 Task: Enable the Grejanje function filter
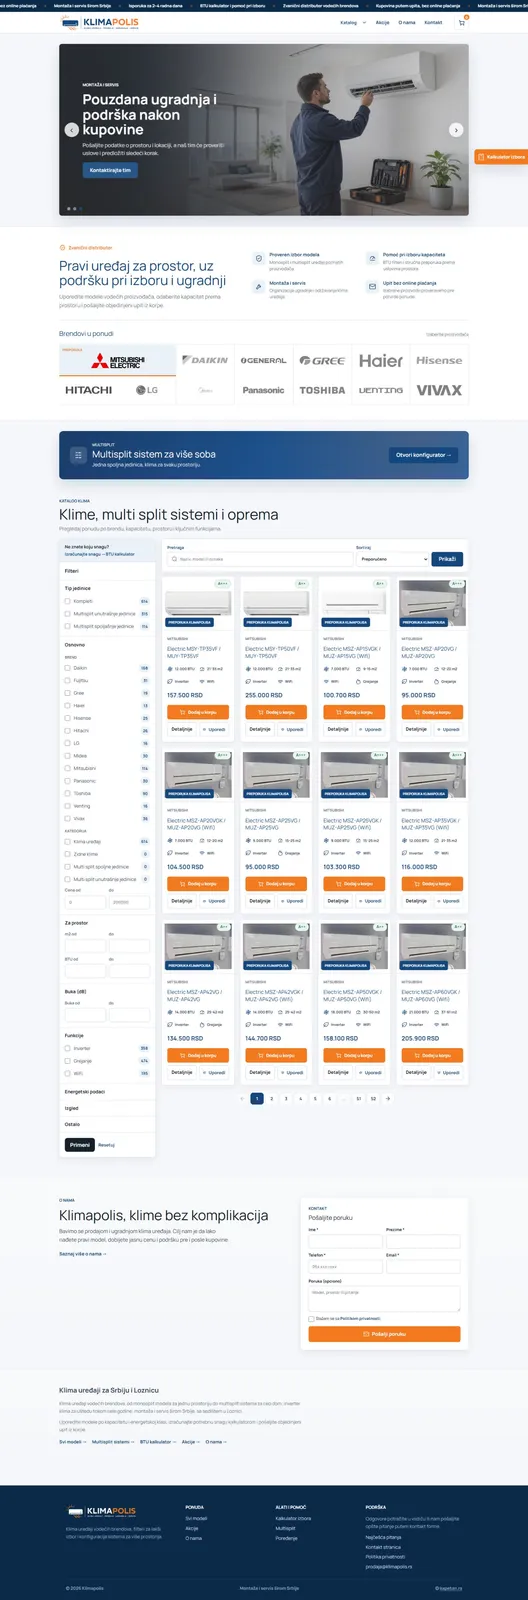point(68,1061)
